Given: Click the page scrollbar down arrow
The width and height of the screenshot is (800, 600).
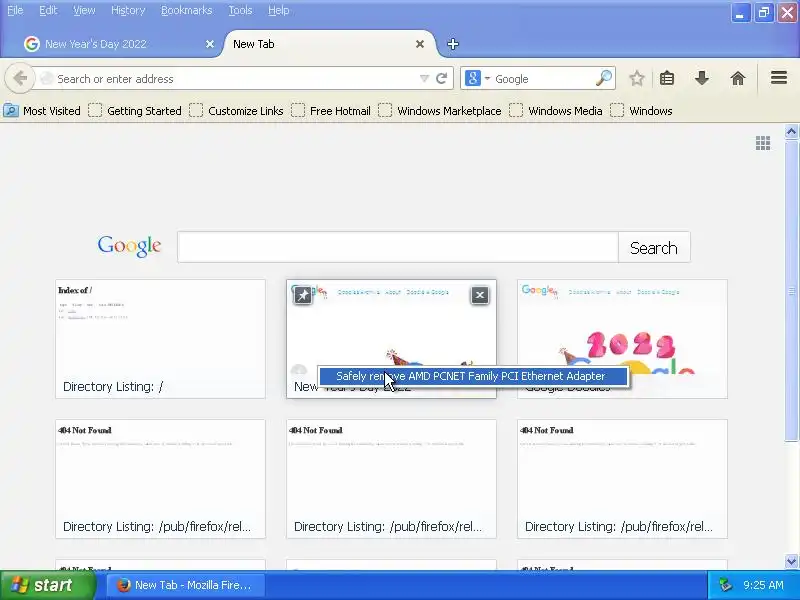Looking at the screenshot, I should click(x=791, y=561).
